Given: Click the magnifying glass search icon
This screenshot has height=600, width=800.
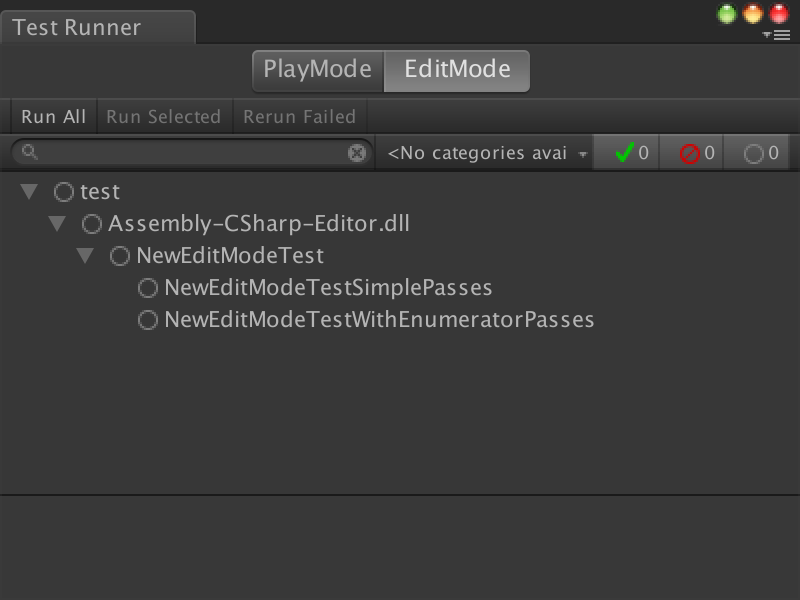Looking at the screenshot, I should point(30,153).
